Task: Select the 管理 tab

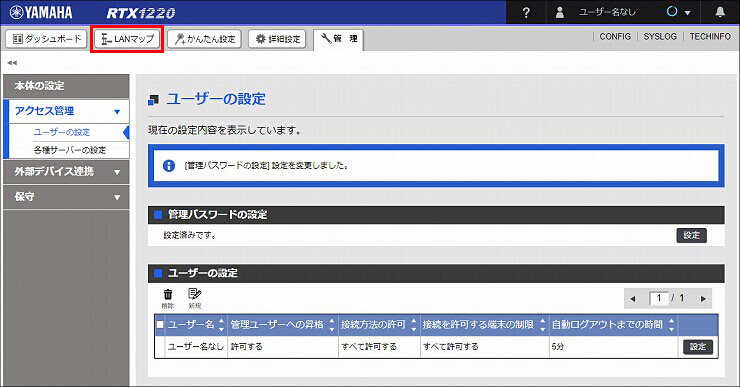Action: coord(338,39)
